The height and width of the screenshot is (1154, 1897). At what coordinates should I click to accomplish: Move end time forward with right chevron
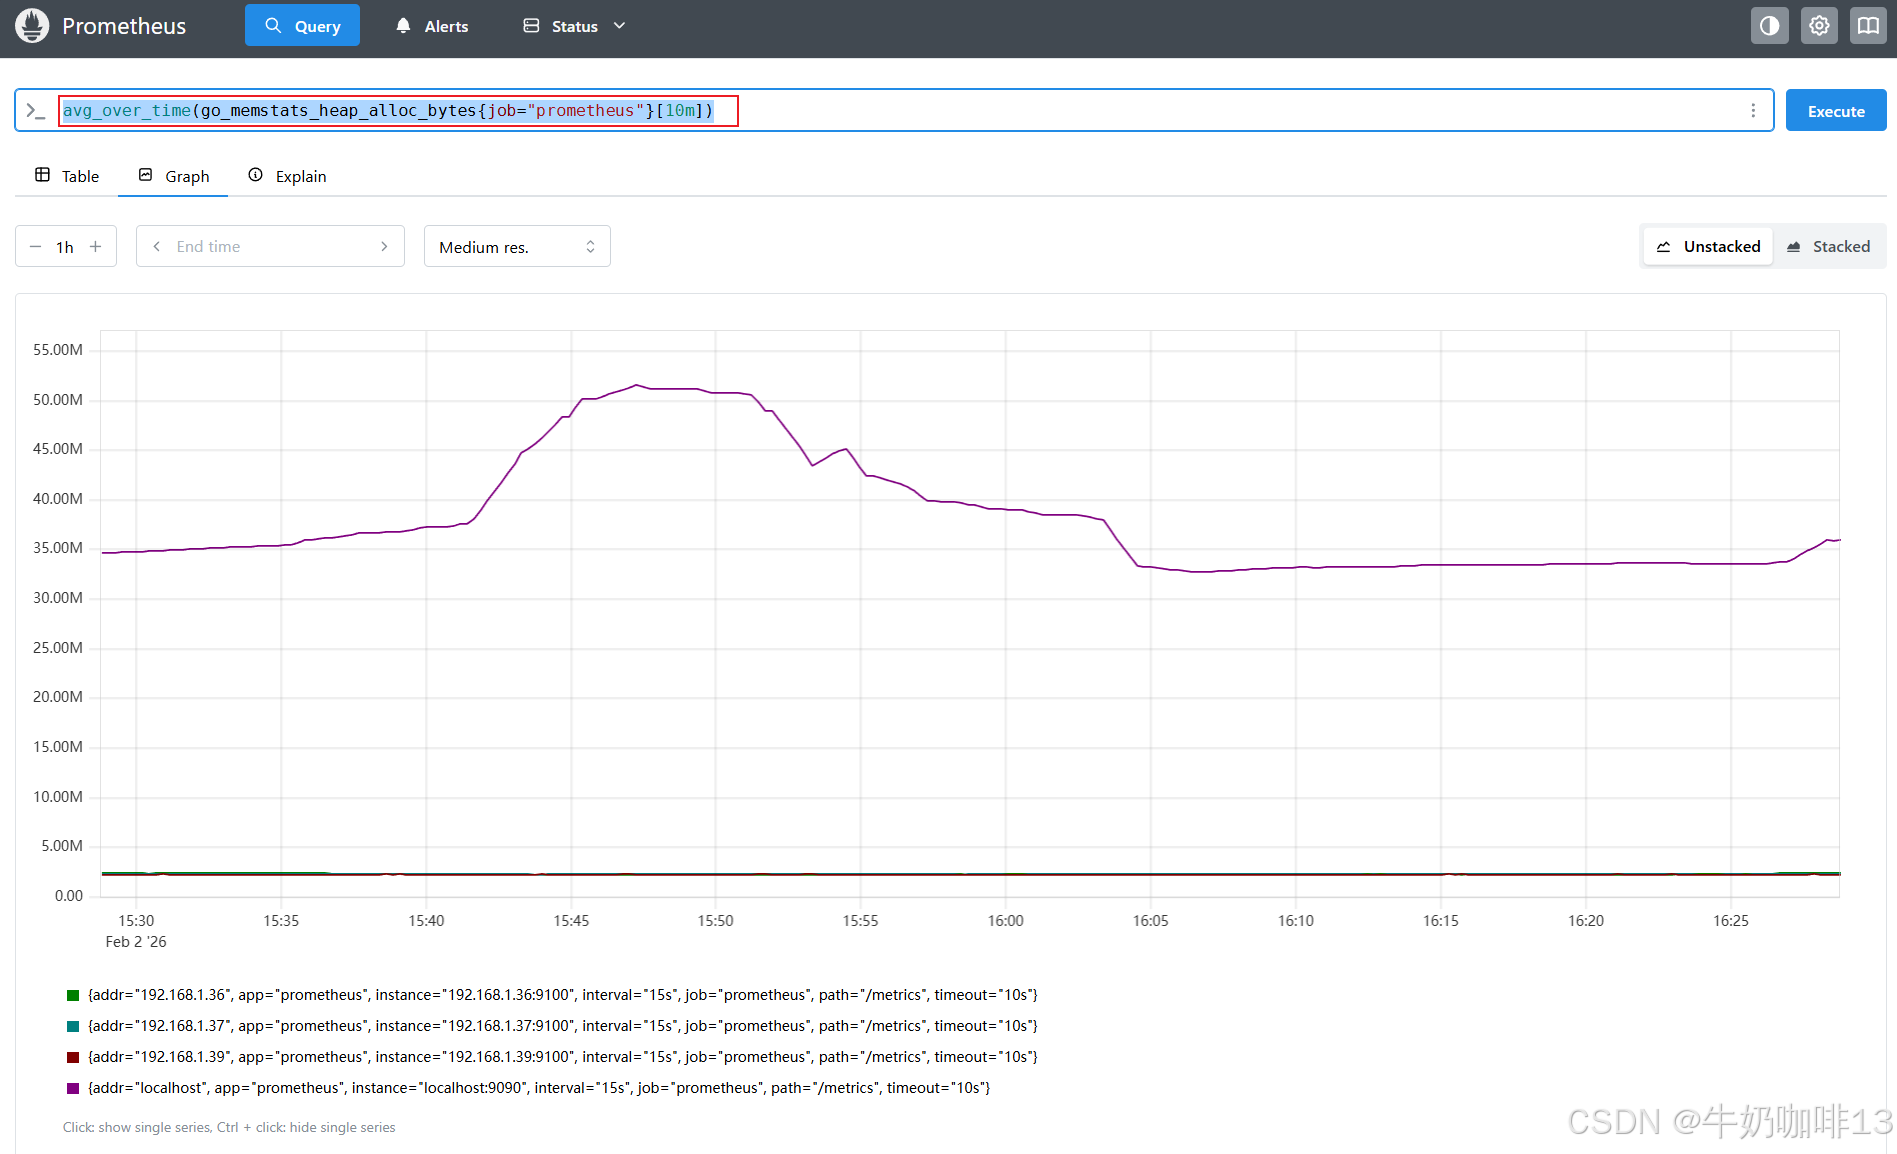[384, 247]
